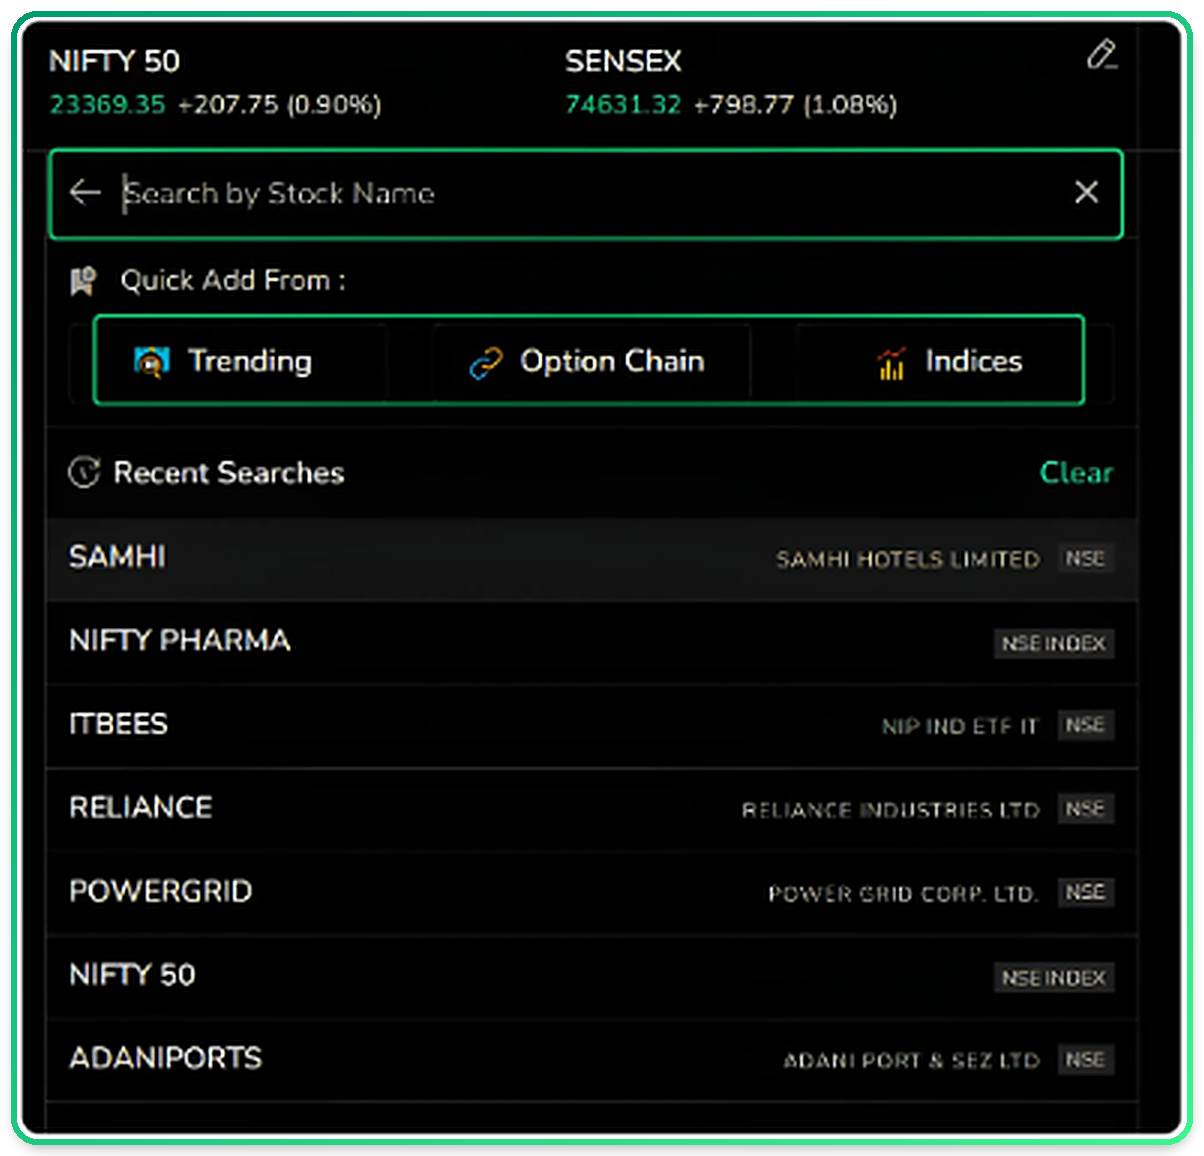This screenshot has height=1156, width=1204.
Task: Click the Quick Add From label
Action: click(233, 280)
